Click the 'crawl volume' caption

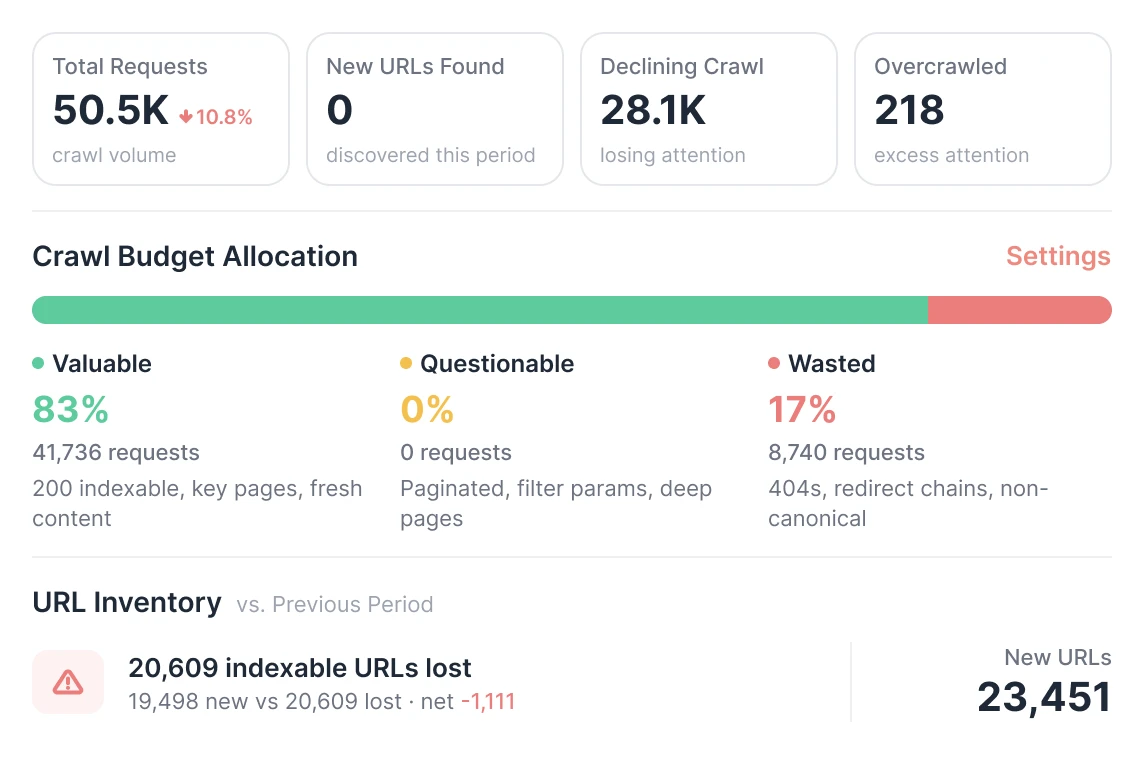[x=114, y=155]
